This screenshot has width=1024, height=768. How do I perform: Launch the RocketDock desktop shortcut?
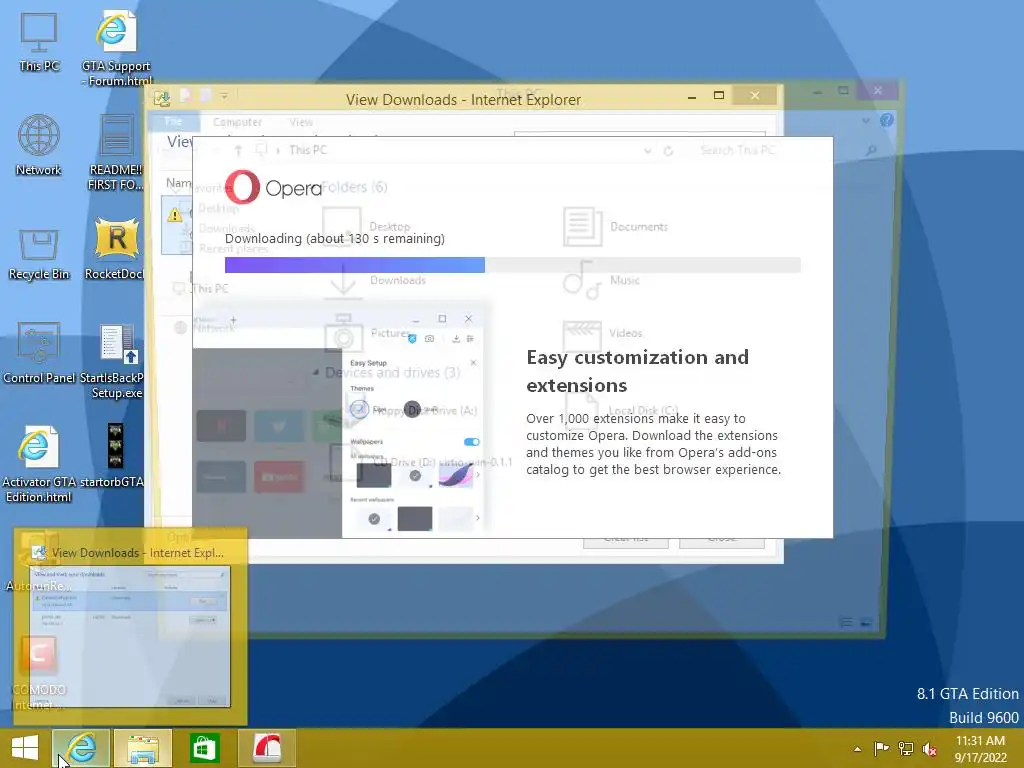[x=116, y=249]
